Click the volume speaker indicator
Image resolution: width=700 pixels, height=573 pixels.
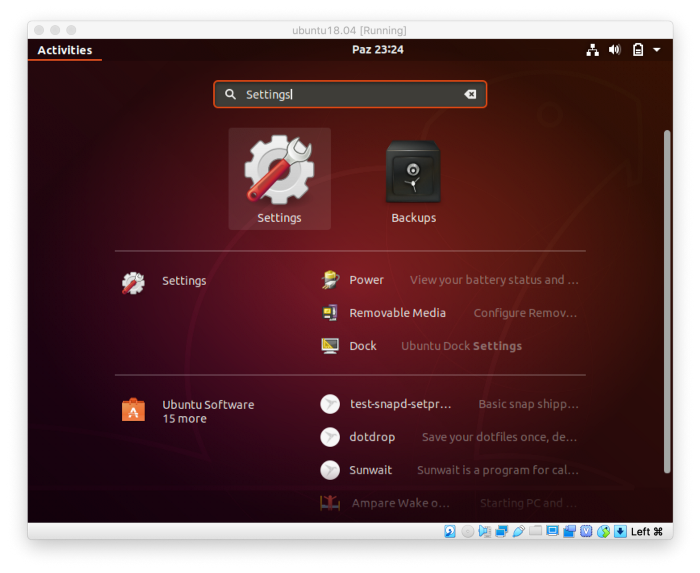[615, 50]
